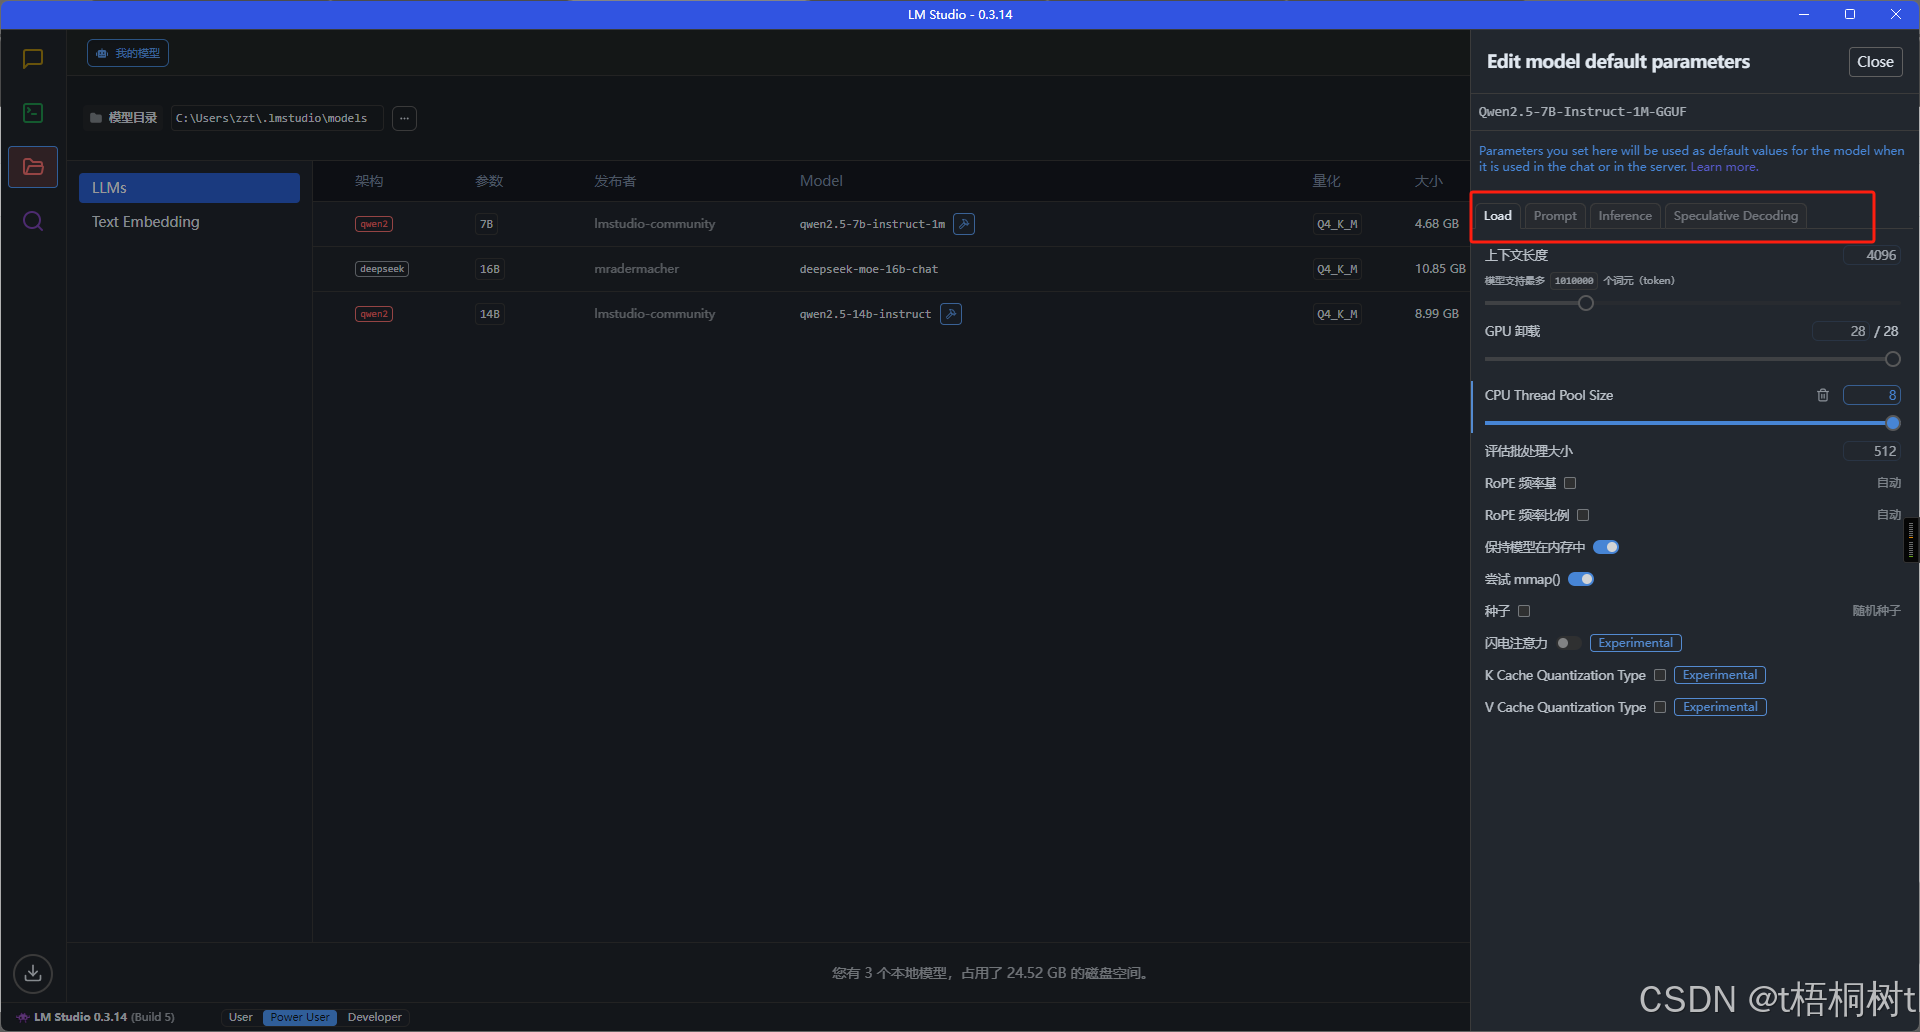Open the Chat sidebar icon
Image resolution: width=1920 pixels, height=1032 pixels.
click(x=33, y=59)
